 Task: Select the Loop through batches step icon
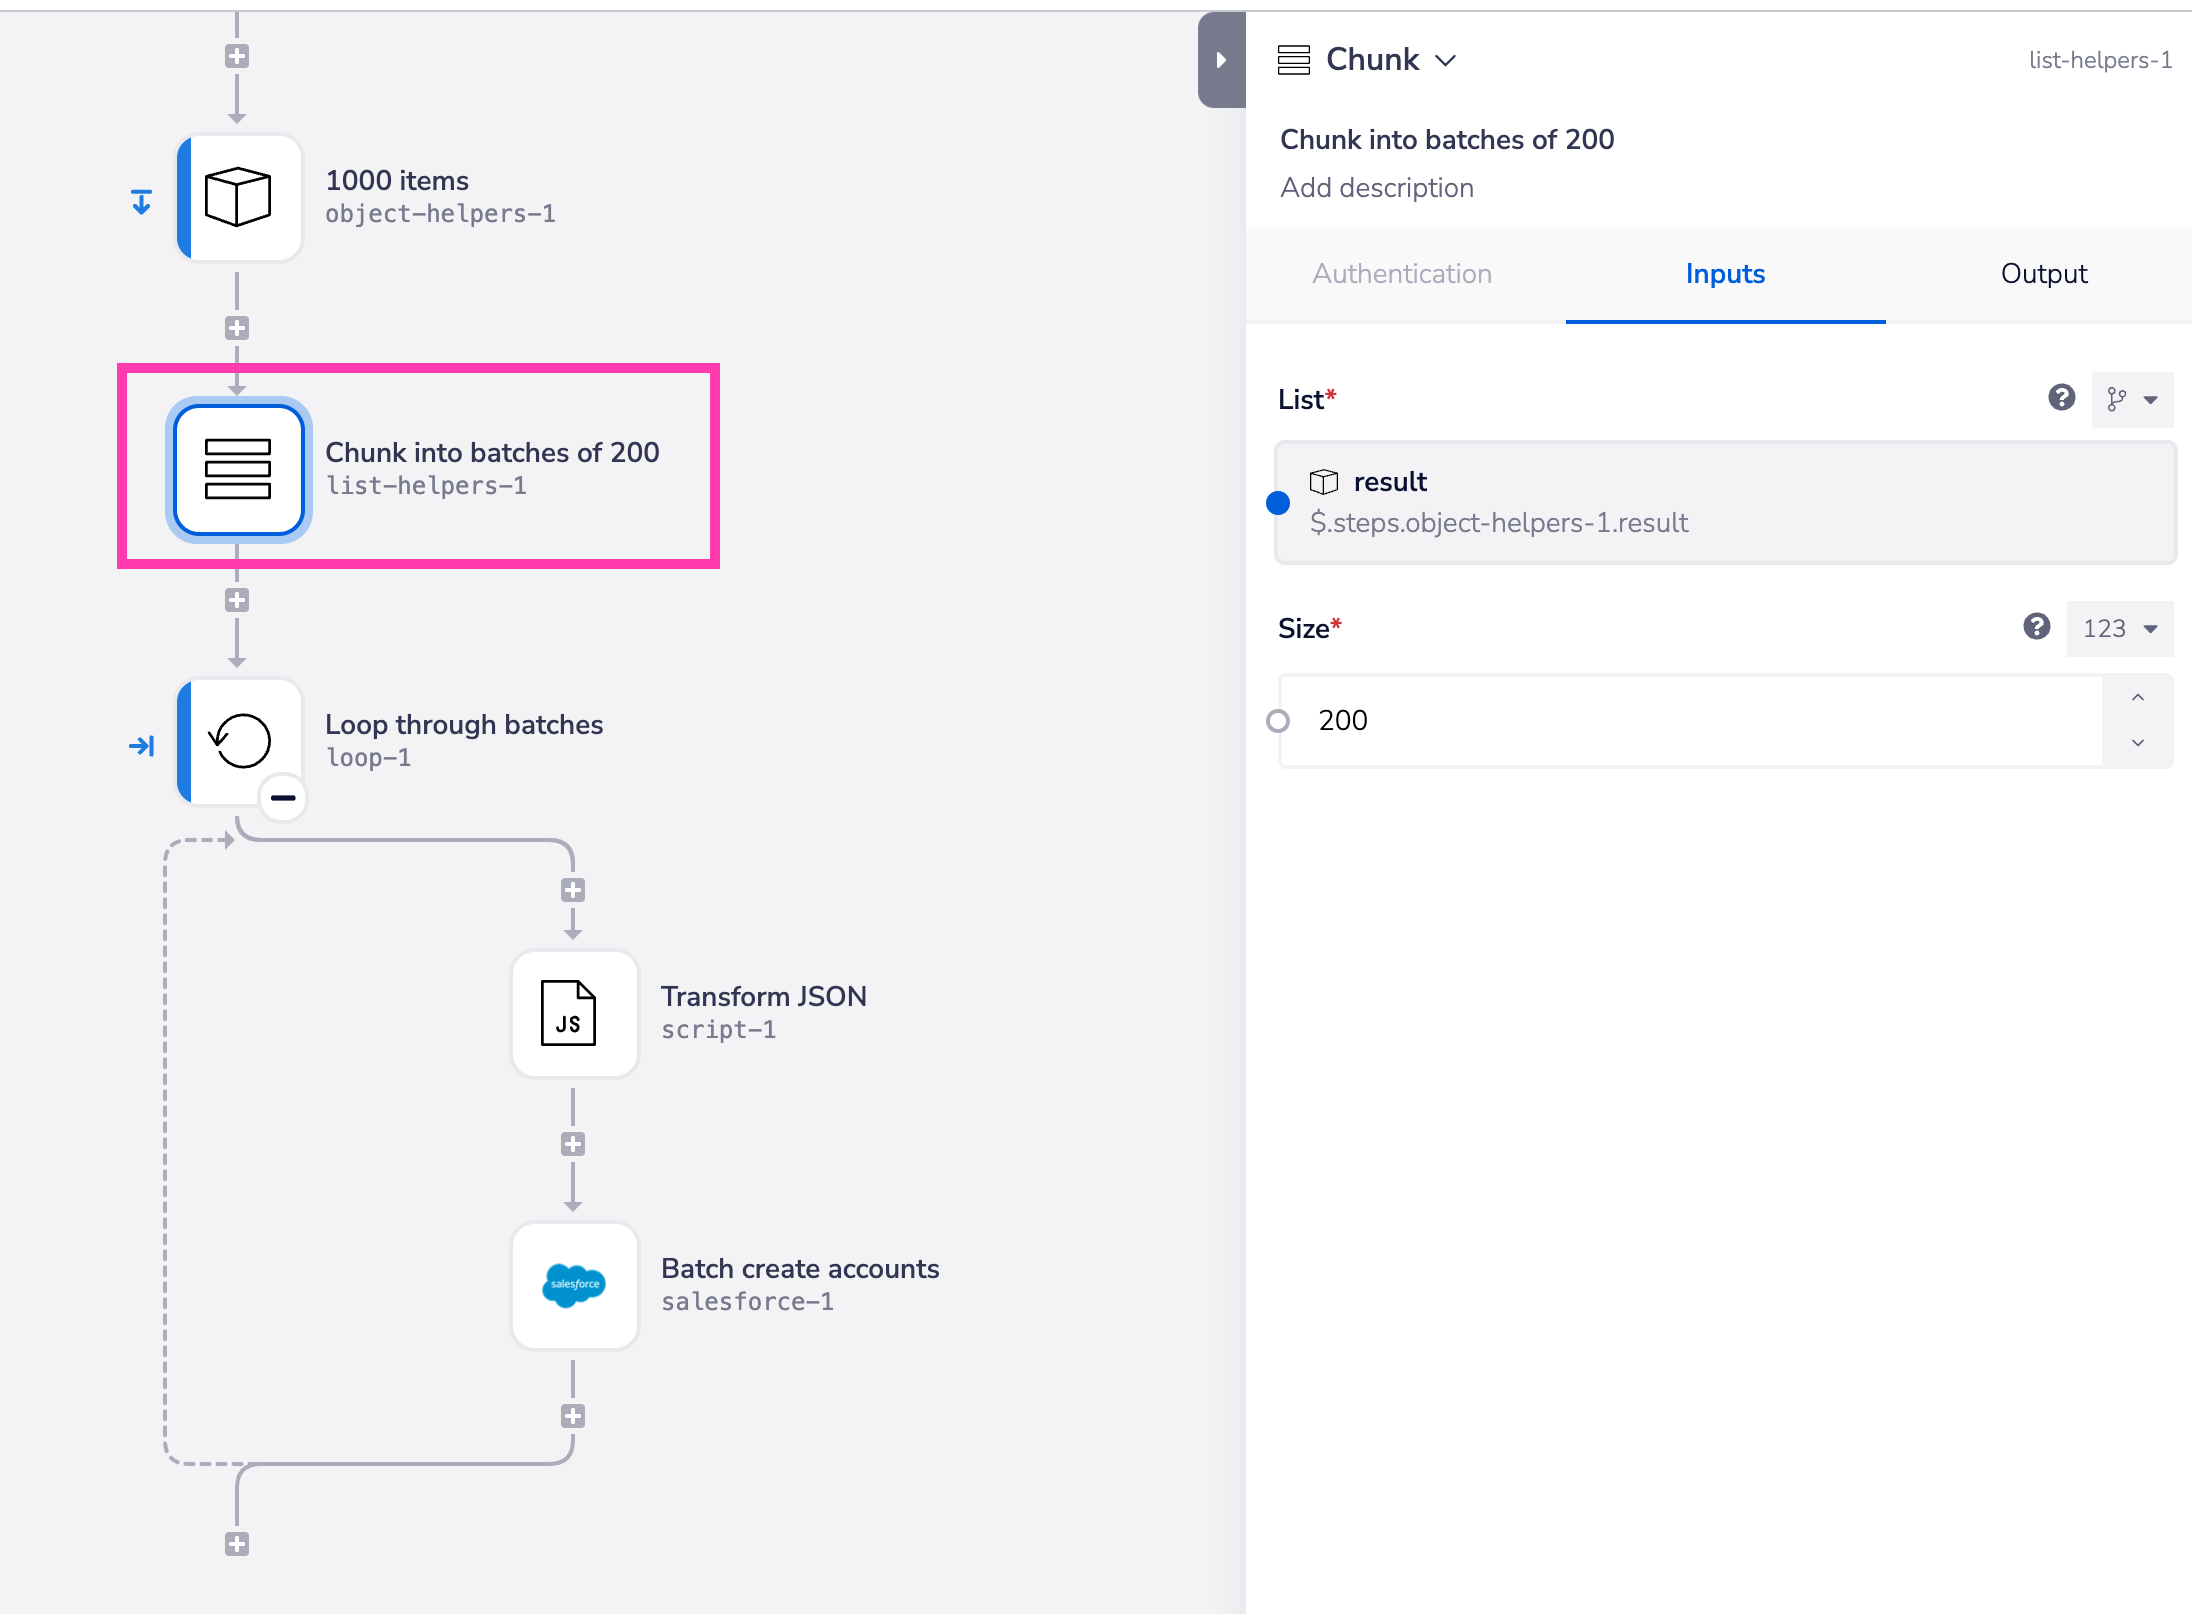click(x=238, y=741)
